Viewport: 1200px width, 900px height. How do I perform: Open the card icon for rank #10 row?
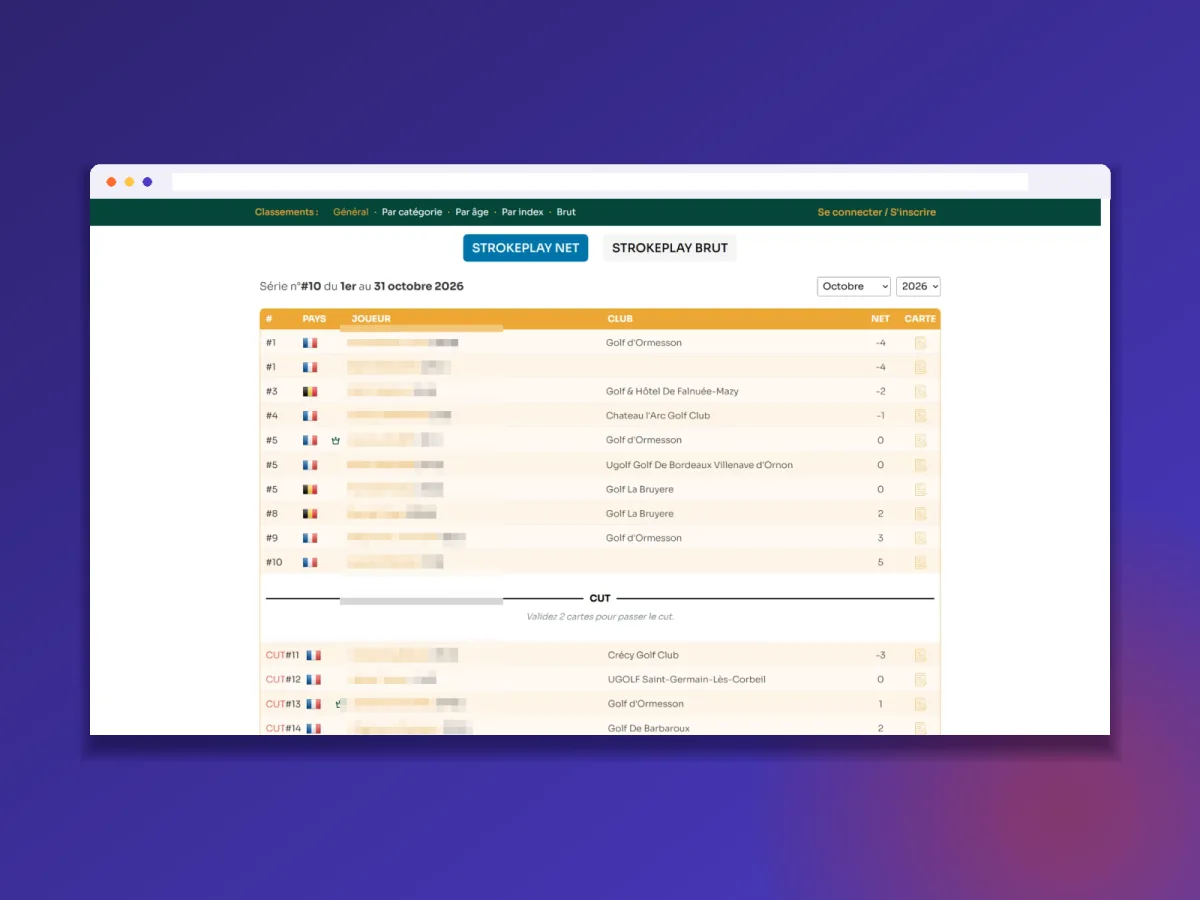[920, 563]
